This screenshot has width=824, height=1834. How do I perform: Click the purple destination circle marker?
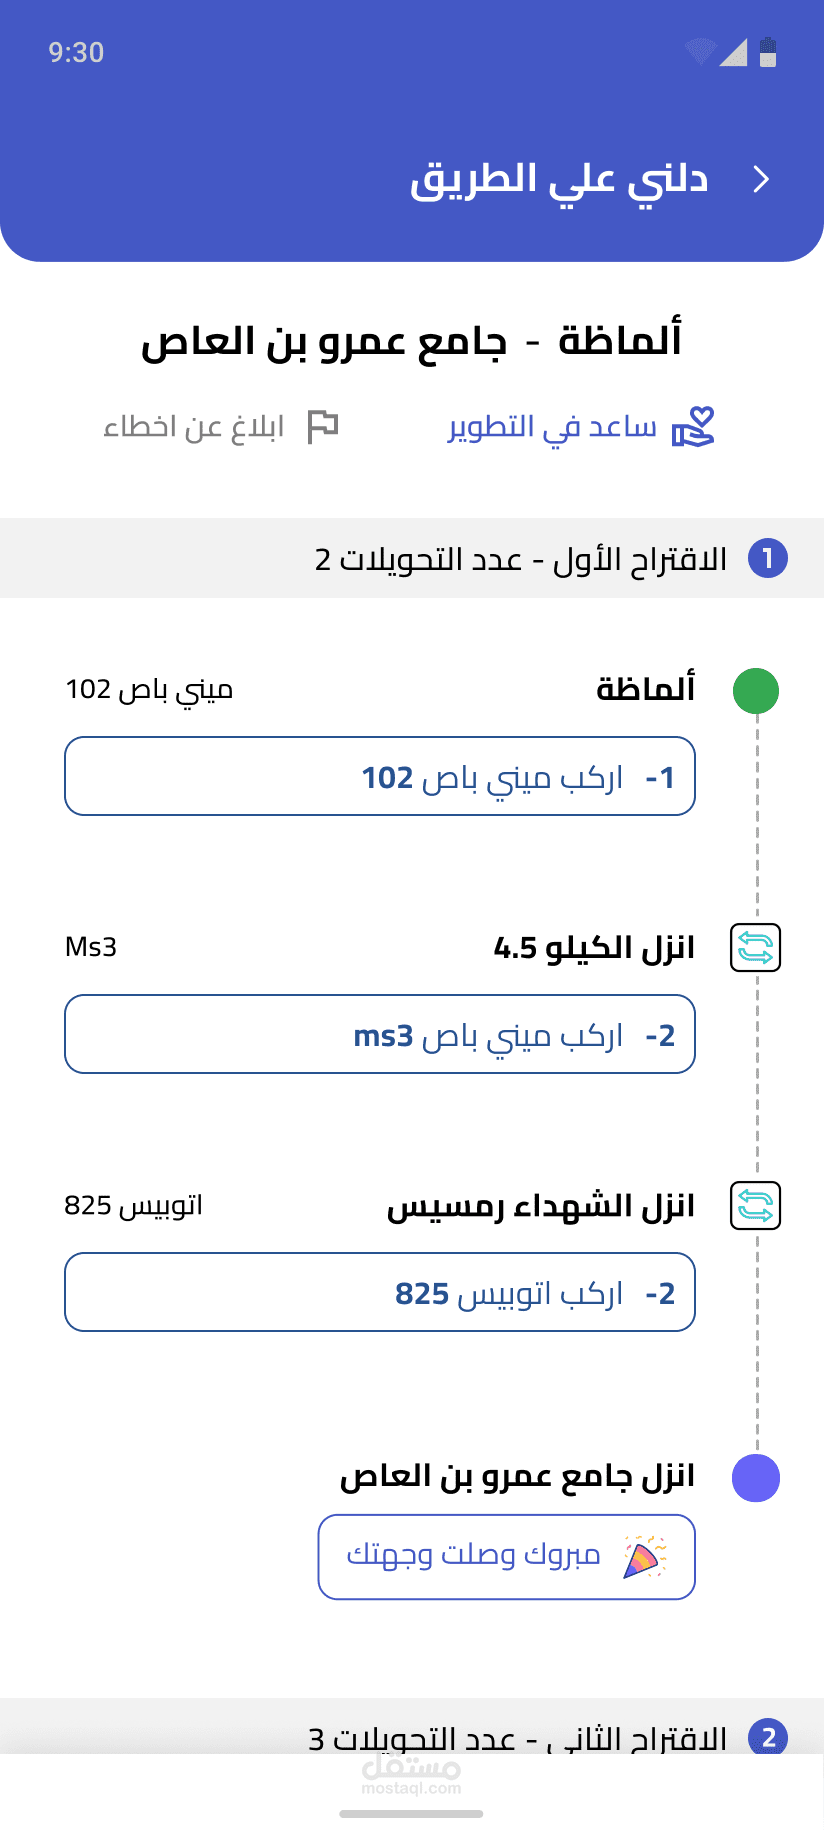pos(756,1478)
